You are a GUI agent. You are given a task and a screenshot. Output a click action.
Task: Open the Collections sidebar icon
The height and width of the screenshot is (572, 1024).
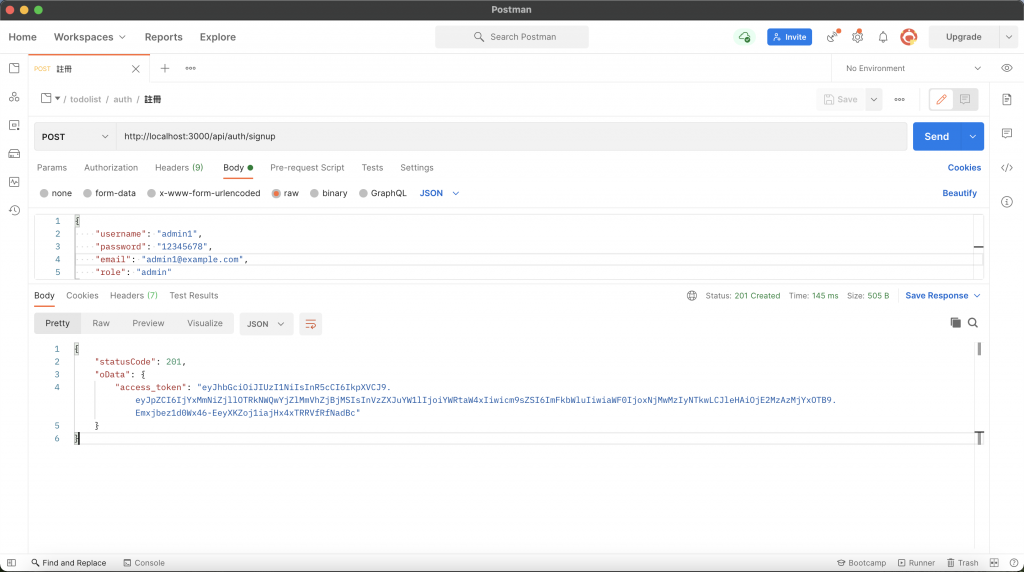coord(14,69)
